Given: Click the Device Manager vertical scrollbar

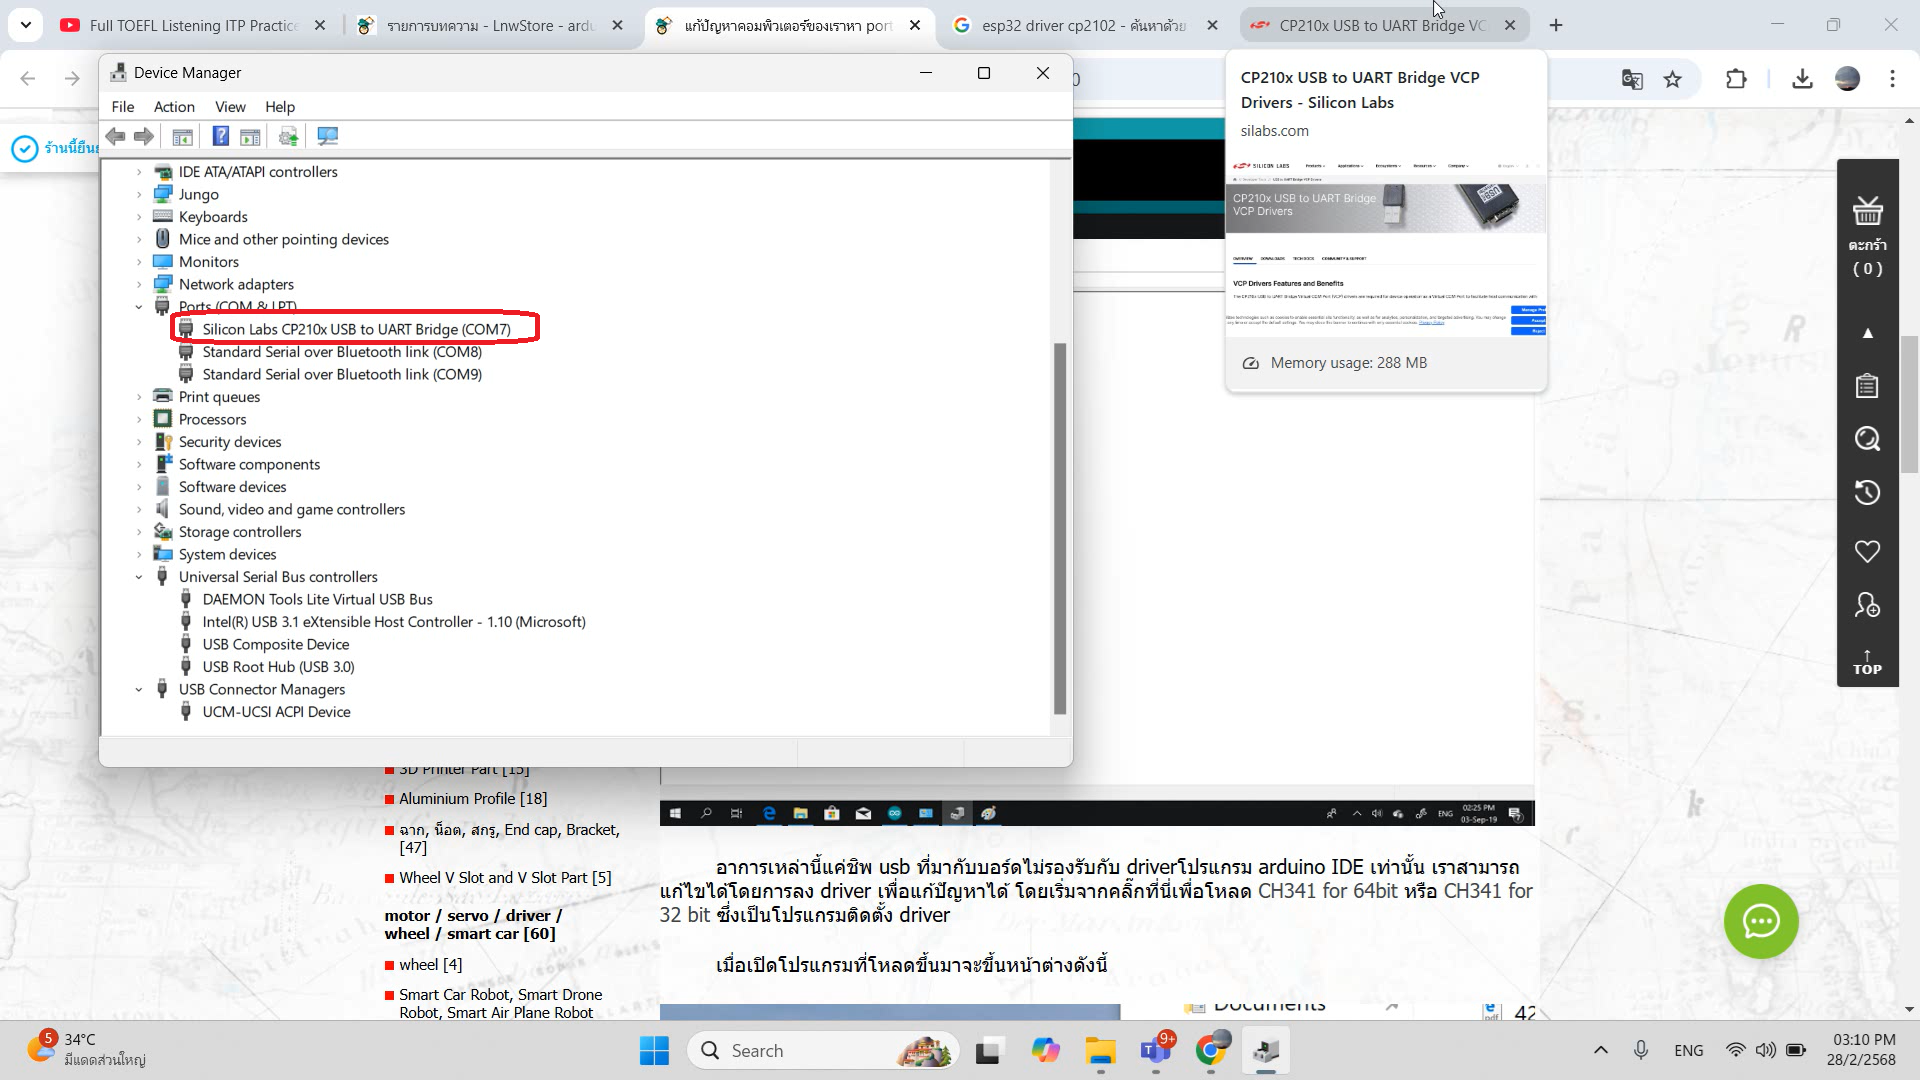Looking at the screenshot, I should [1060, 528].
